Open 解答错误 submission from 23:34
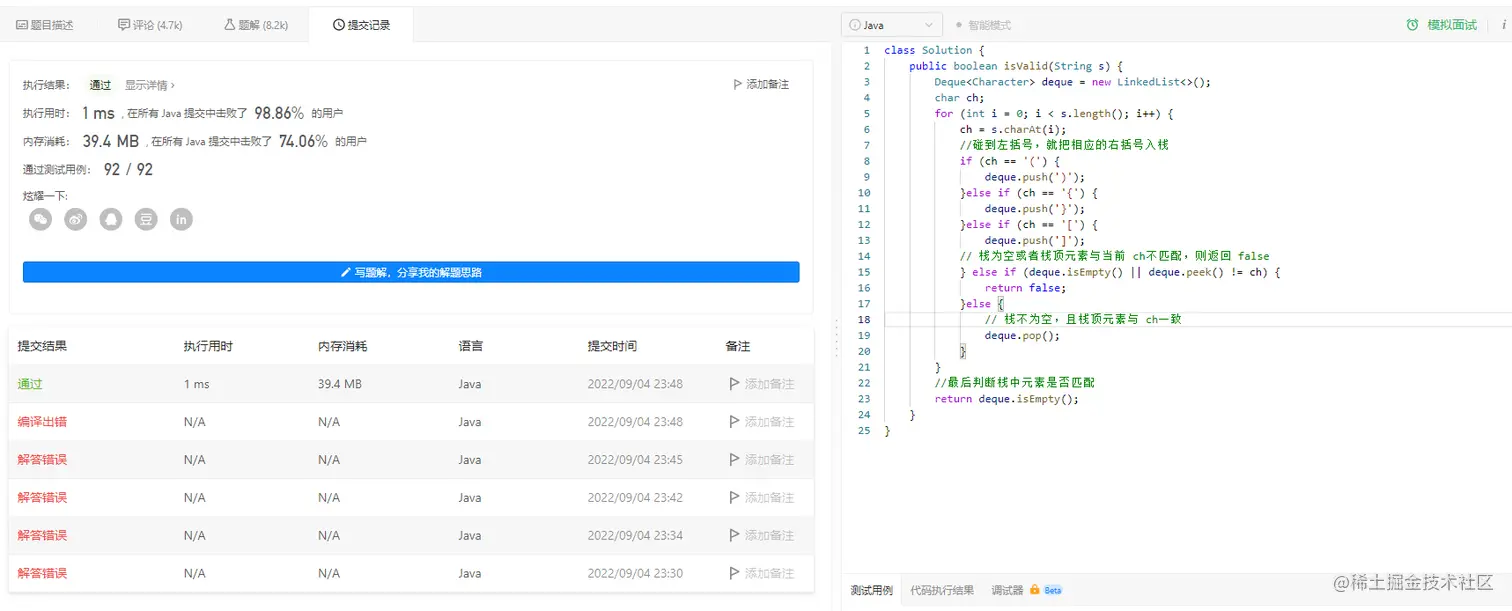Screen dimensions: 1512x611 [x=42, y=536]
